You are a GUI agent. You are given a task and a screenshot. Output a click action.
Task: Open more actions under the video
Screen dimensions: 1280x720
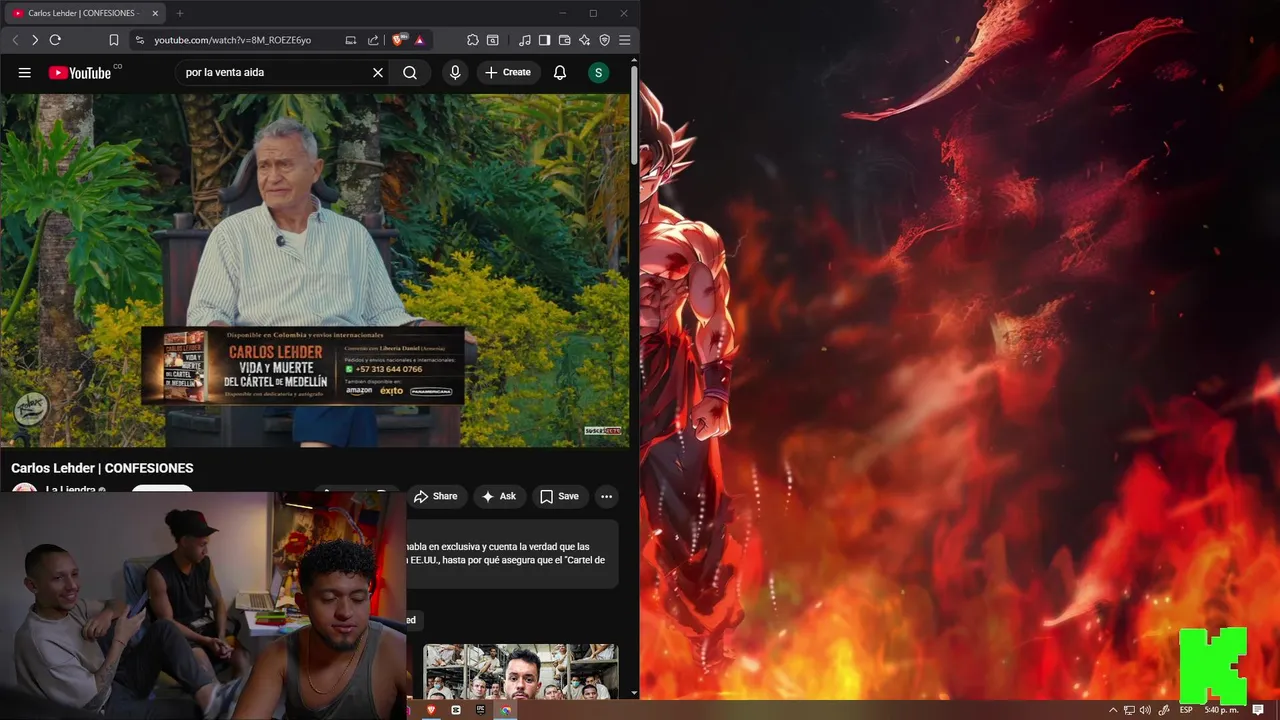[606, 496]
